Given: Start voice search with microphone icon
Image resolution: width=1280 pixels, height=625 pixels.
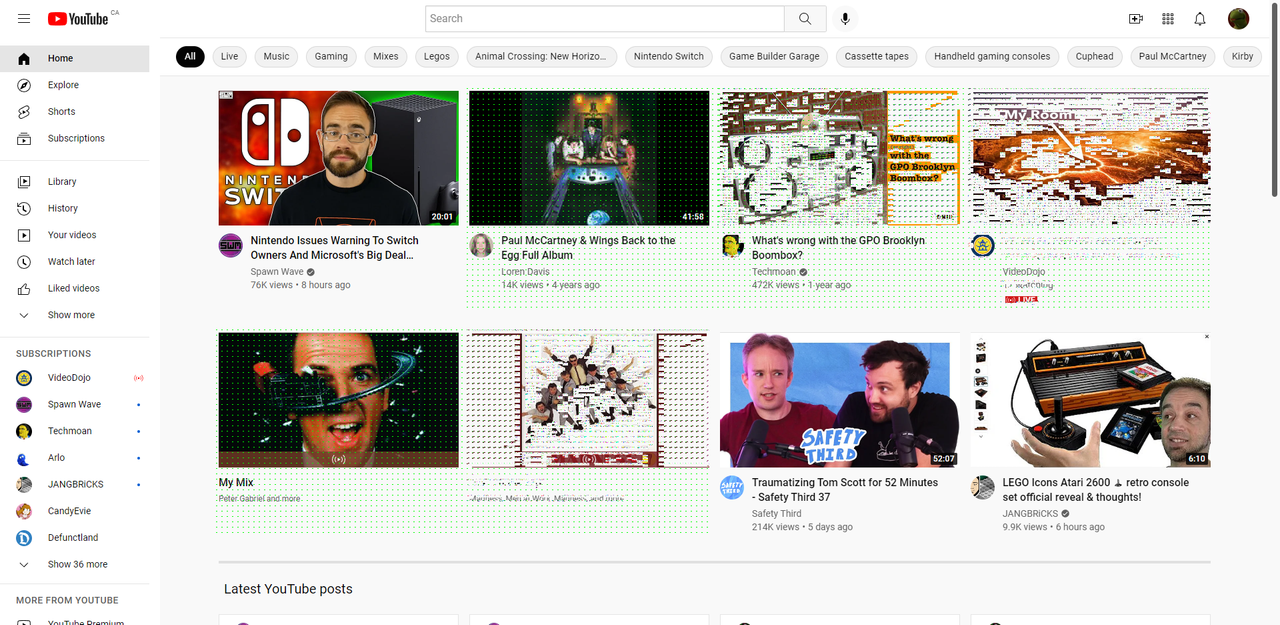Looking at the screenshot, I should pos(845,18).
